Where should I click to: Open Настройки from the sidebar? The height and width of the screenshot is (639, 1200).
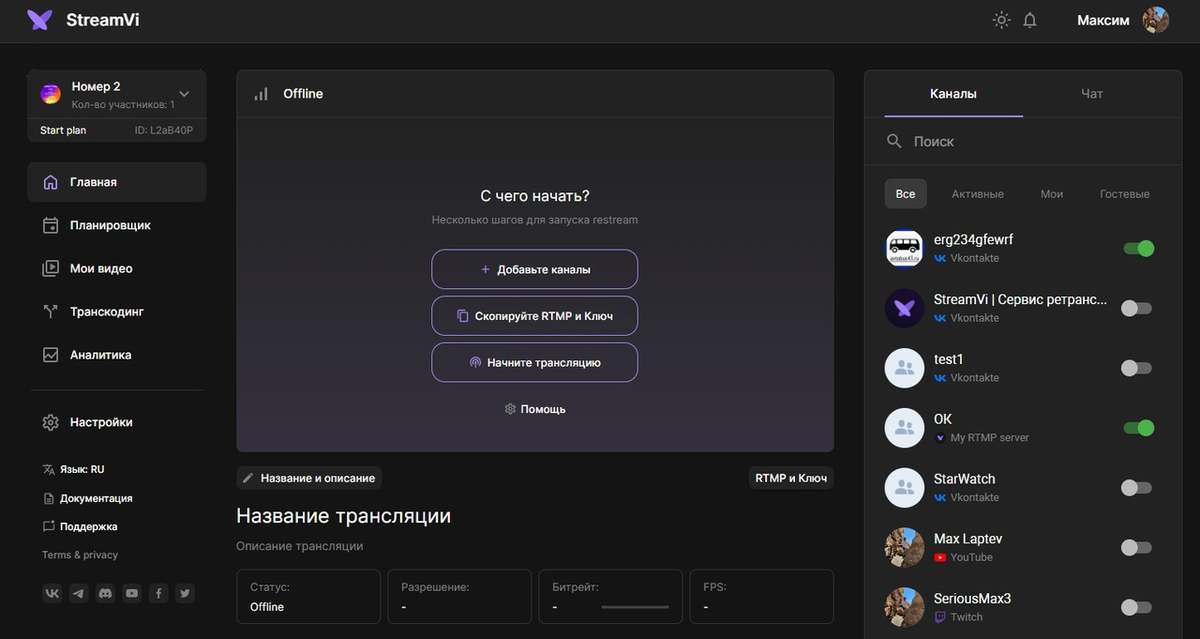(x=100, y=422)
